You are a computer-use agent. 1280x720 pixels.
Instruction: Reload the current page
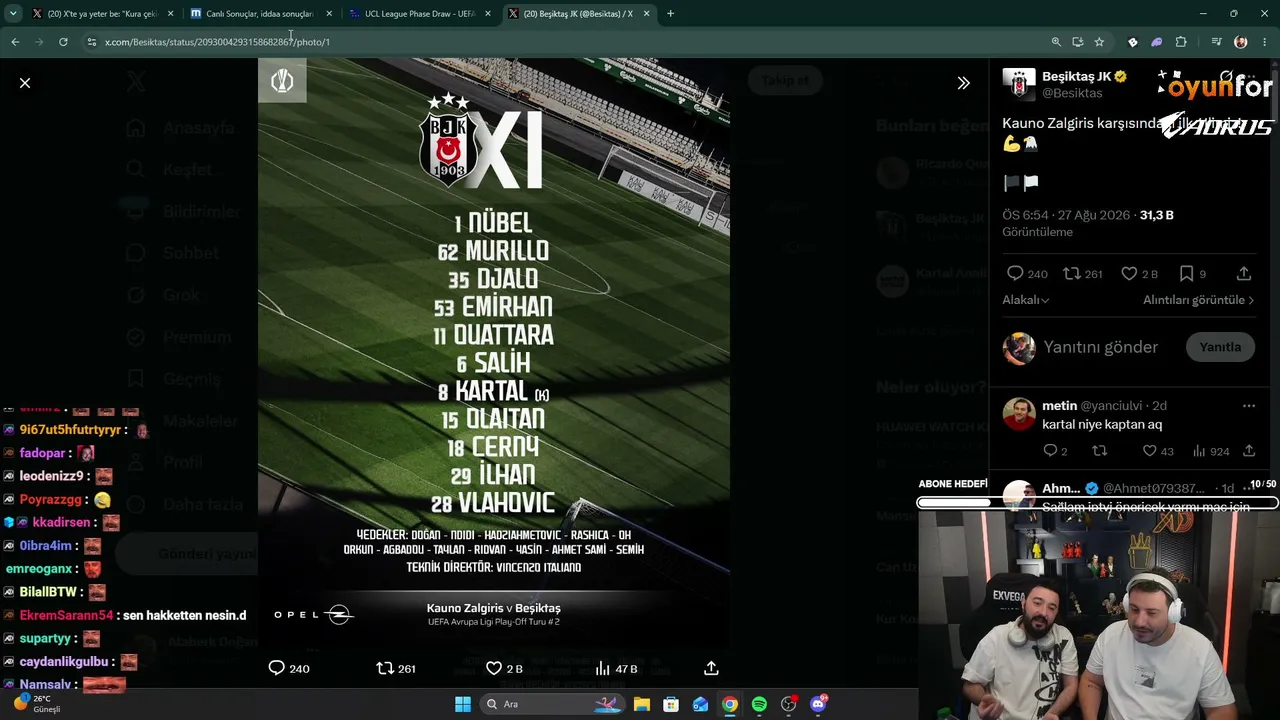pyautogui.click(x=63, y=42)
